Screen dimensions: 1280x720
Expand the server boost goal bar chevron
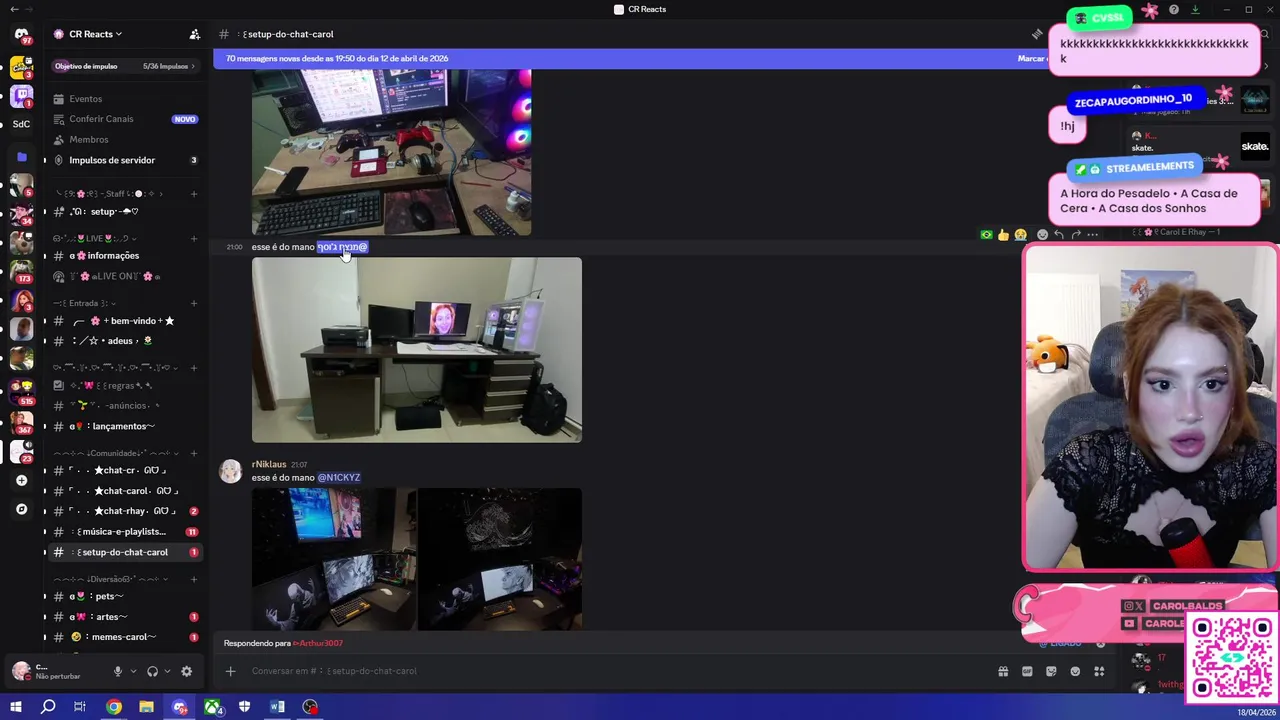tap(193, 66)
